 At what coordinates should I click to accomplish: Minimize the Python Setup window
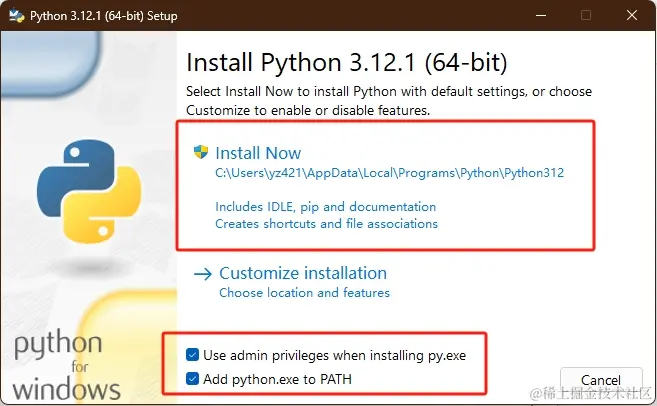[541, 16]
